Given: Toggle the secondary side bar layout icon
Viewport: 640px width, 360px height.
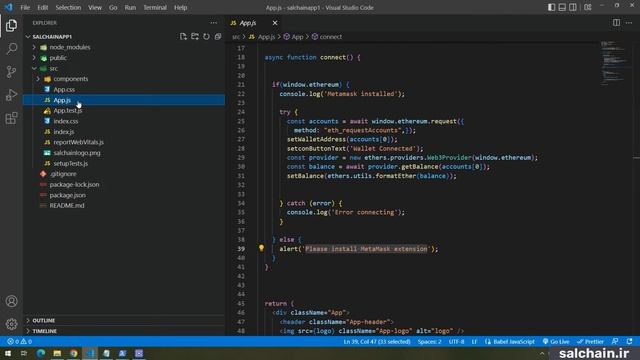Looking at the screenshot, I should pos(573,7).
